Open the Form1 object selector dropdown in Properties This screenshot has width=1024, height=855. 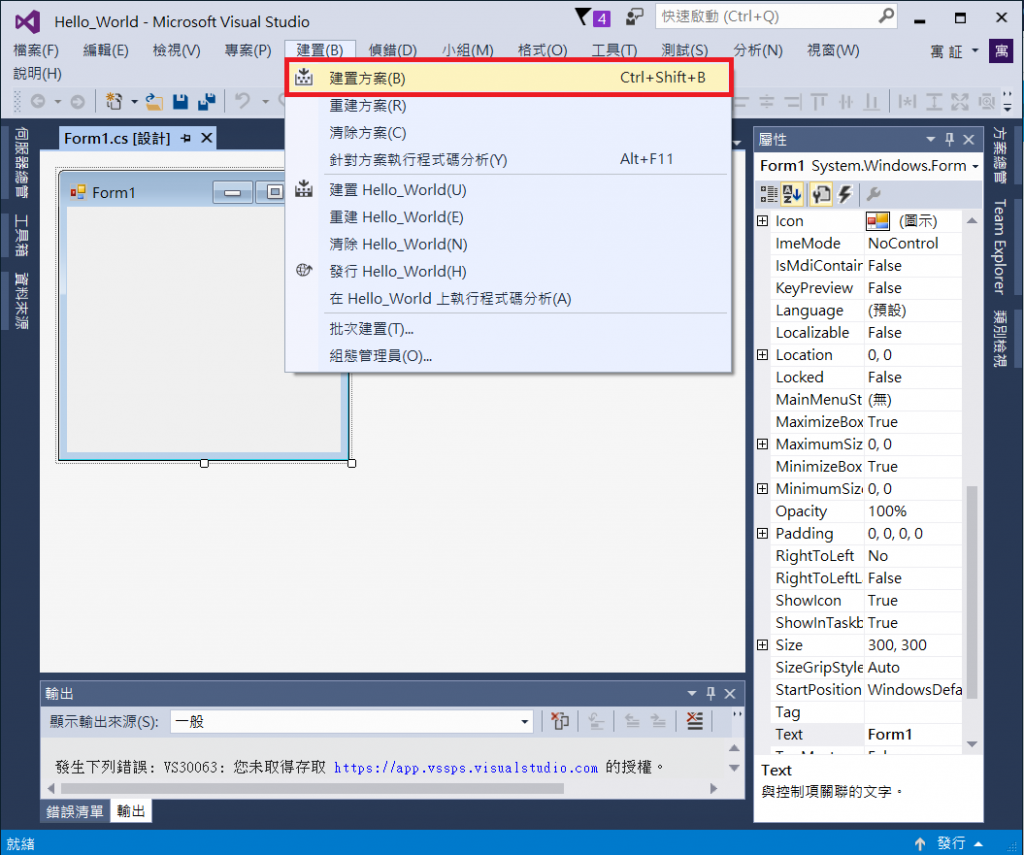pyautogui.click(x=975, y=167)
